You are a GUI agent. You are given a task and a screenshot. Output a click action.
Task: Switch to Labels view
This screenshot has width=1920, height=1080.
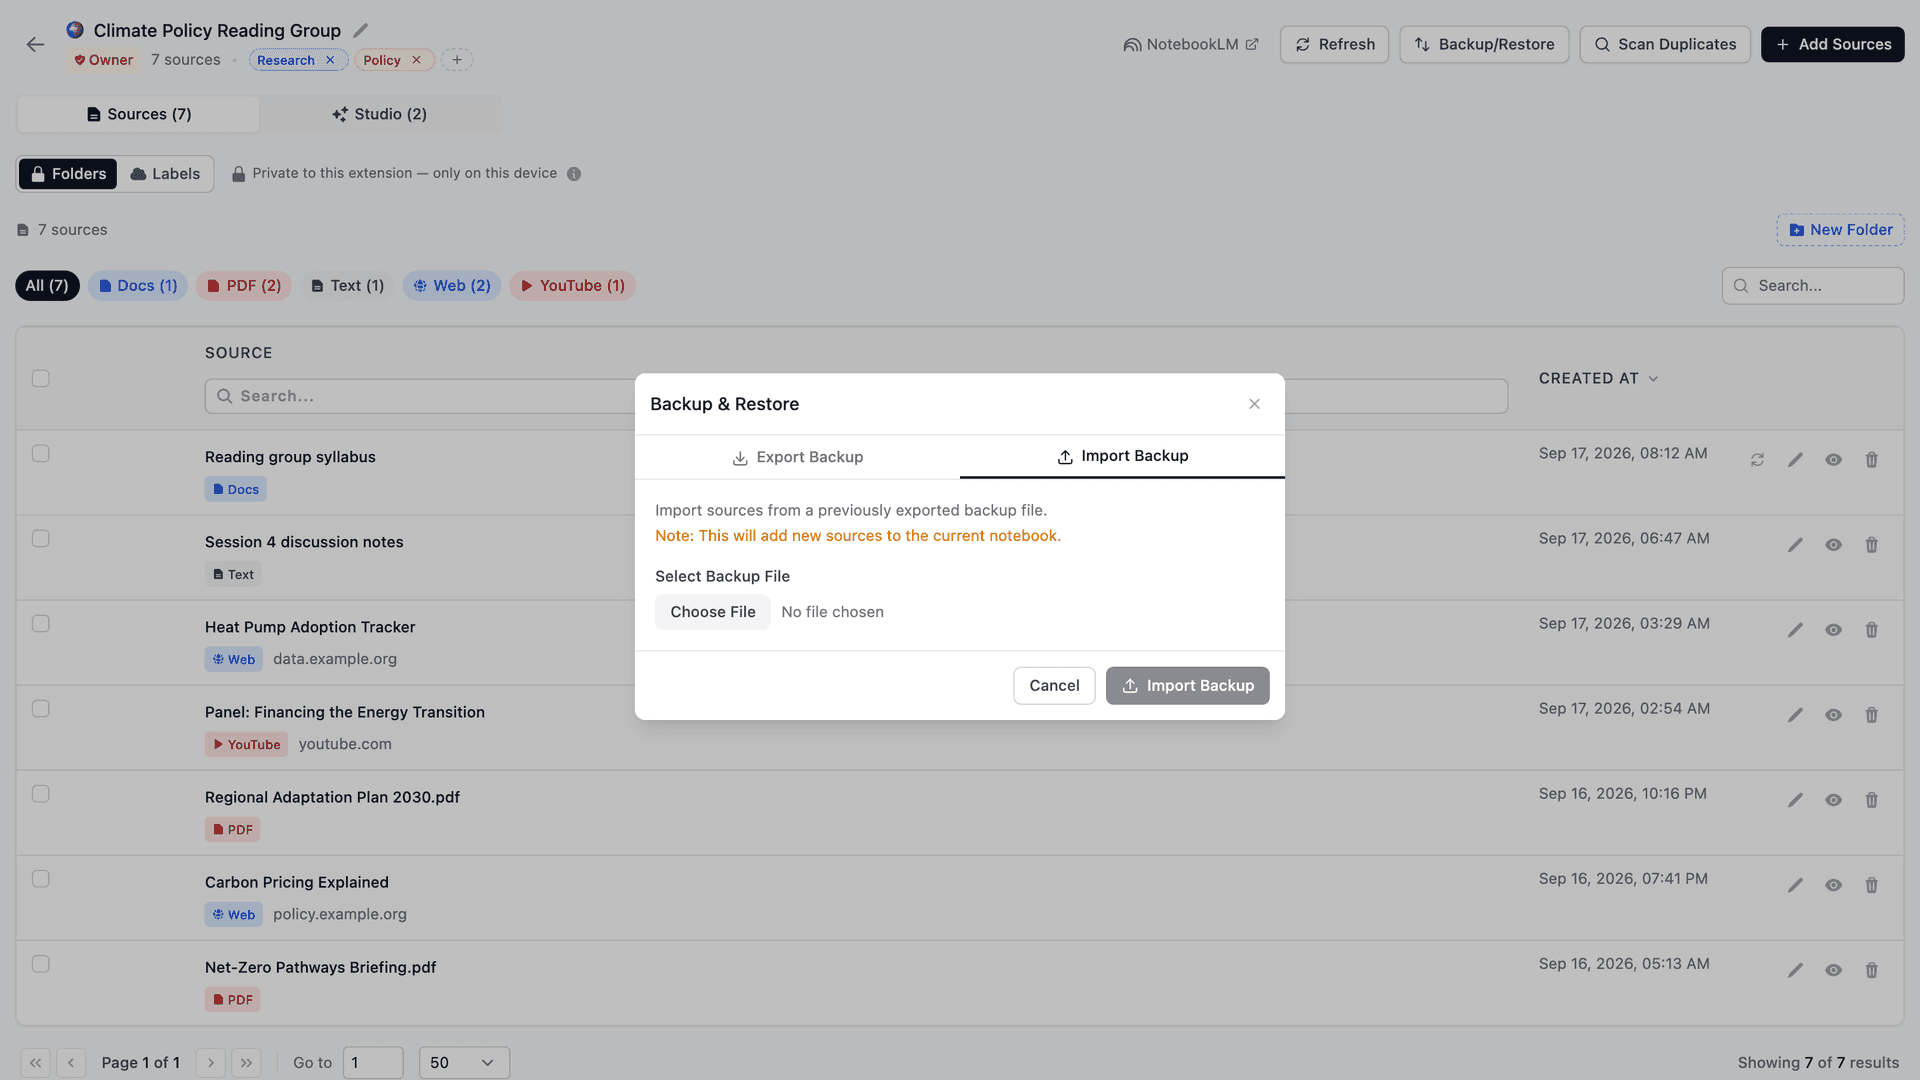pyautogui.click(x=165, y=174)
